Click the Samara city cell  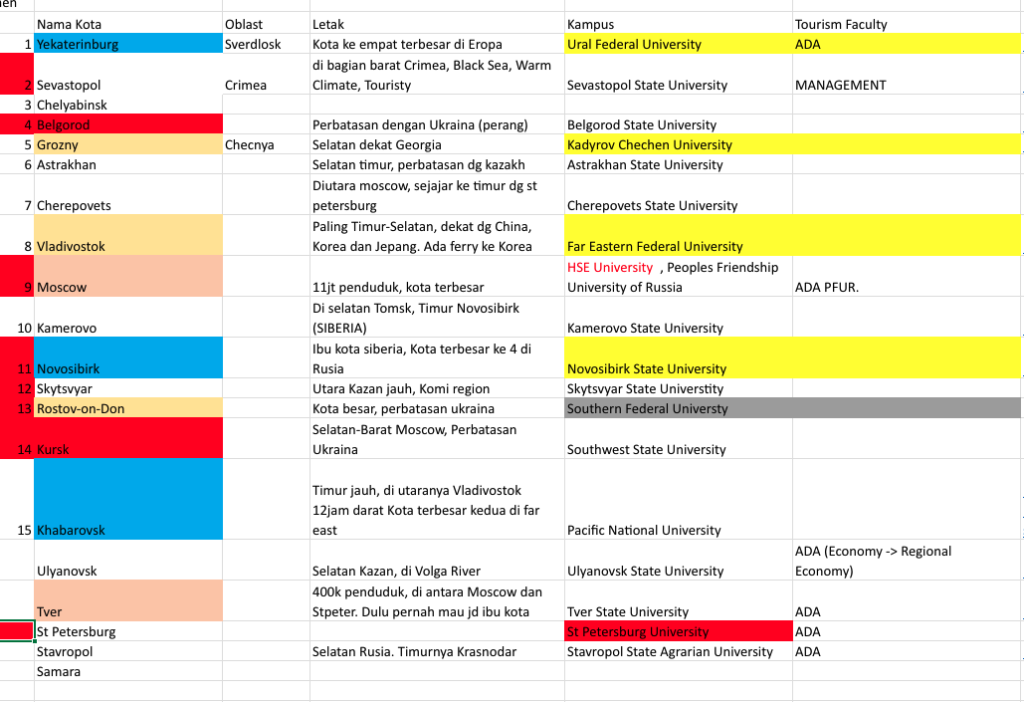[x=127, y=672]
